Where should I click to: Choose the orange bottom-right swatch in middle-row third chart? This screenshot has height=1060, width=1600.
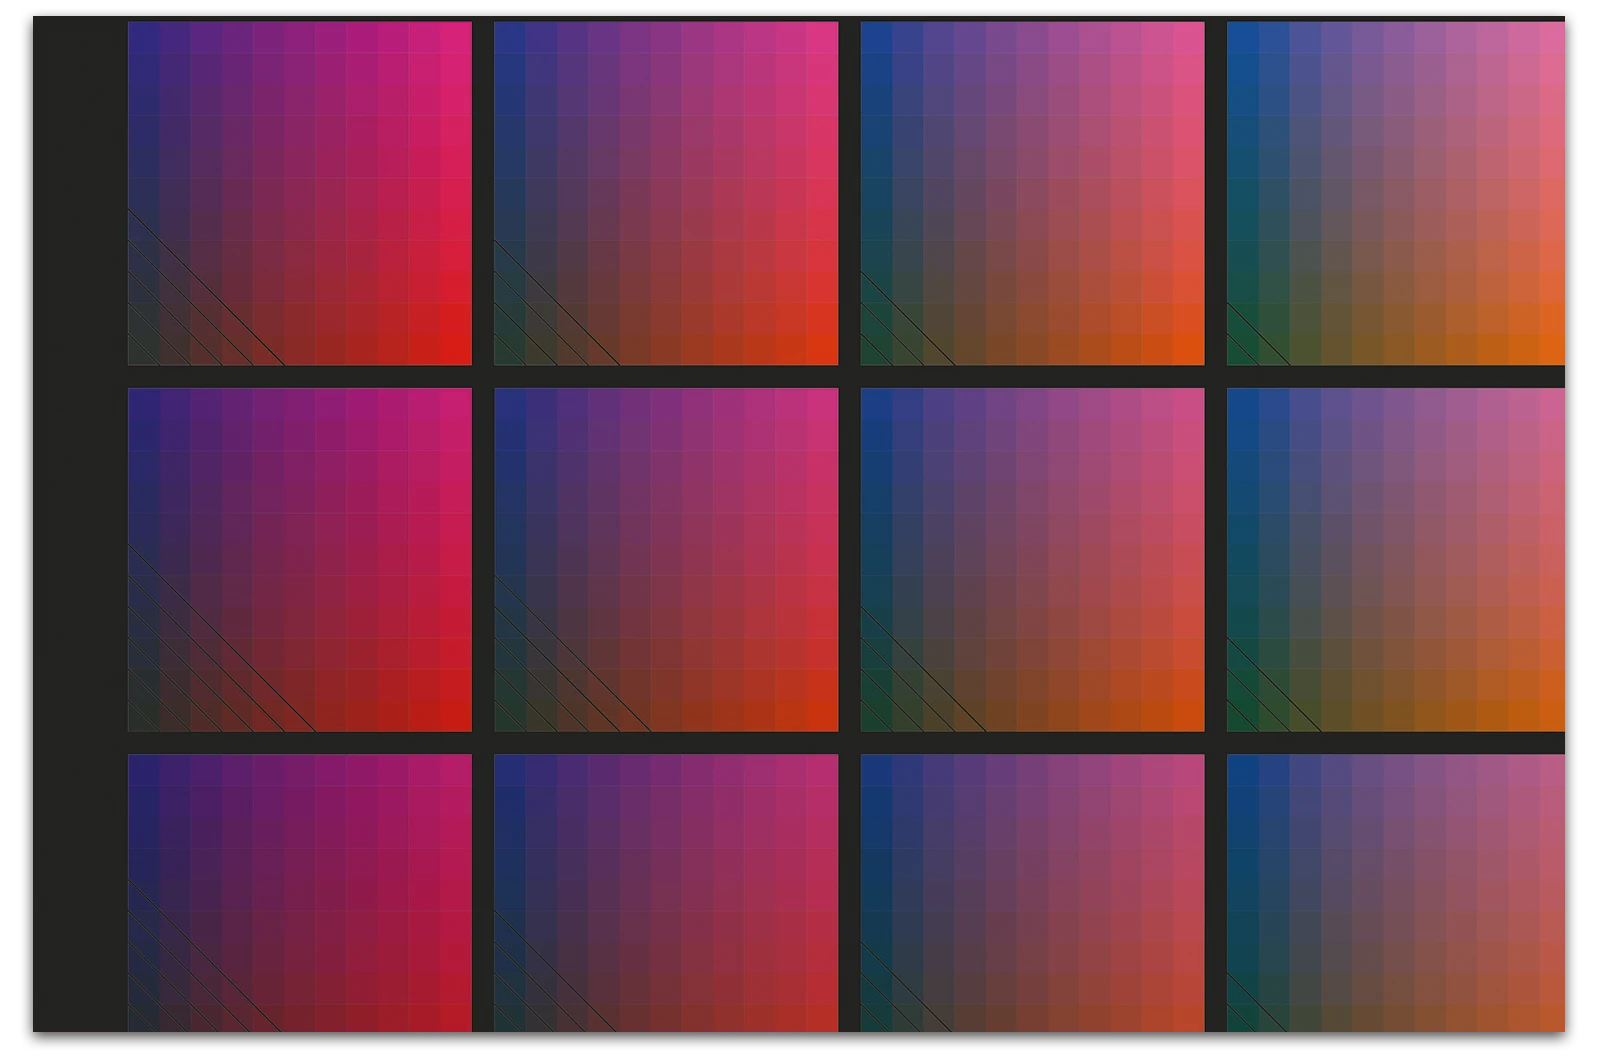pos(1188,715)
